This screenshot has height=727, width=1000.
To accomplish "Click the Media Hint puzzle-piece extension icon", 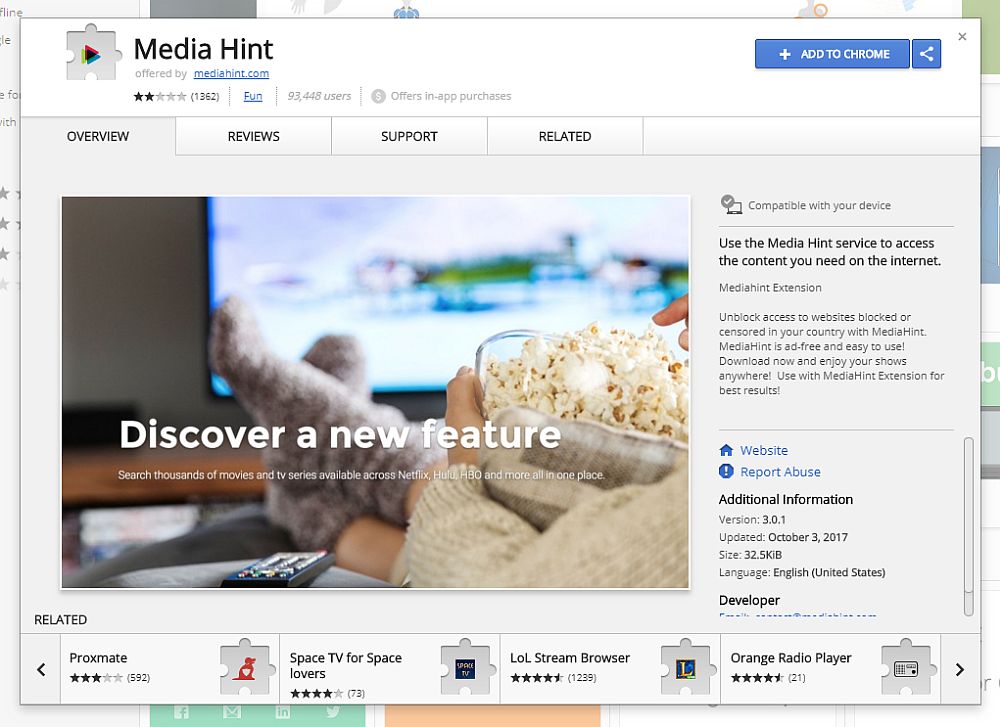I will [x=93, y=54].
